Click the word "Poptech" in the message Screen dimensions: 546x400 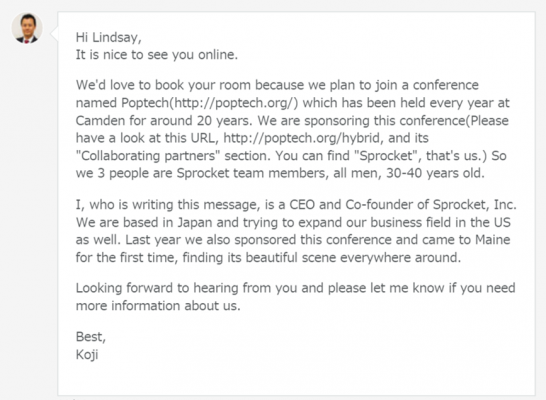click(x=145, y=103)
